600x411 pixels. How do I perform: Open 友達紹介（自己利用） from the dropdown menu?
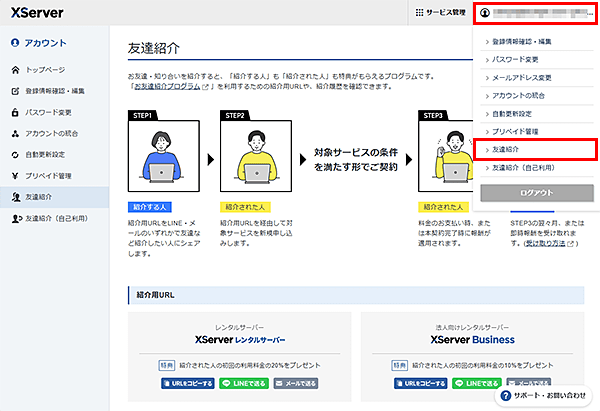tap(523, 168)
